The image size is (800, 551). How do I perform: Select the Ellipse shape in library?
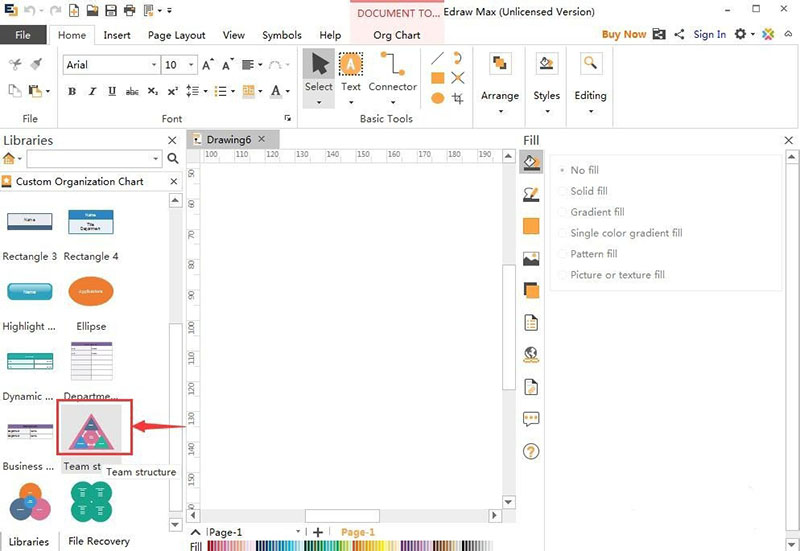tap(91, 292)
